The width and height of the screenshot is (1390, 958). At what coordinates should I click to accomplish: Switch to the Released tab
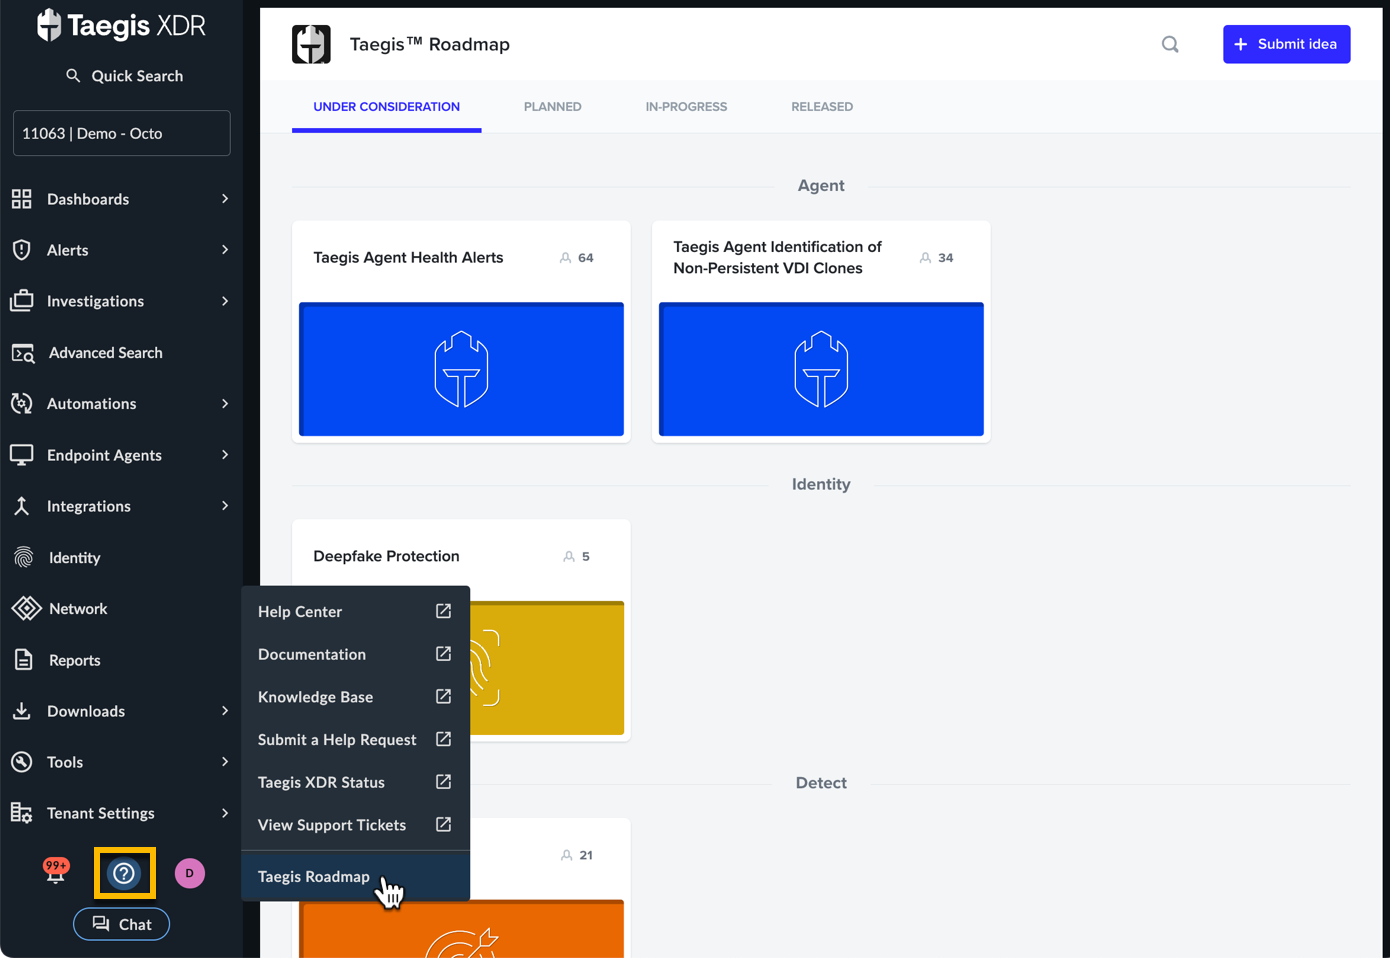tap(822, 107)
